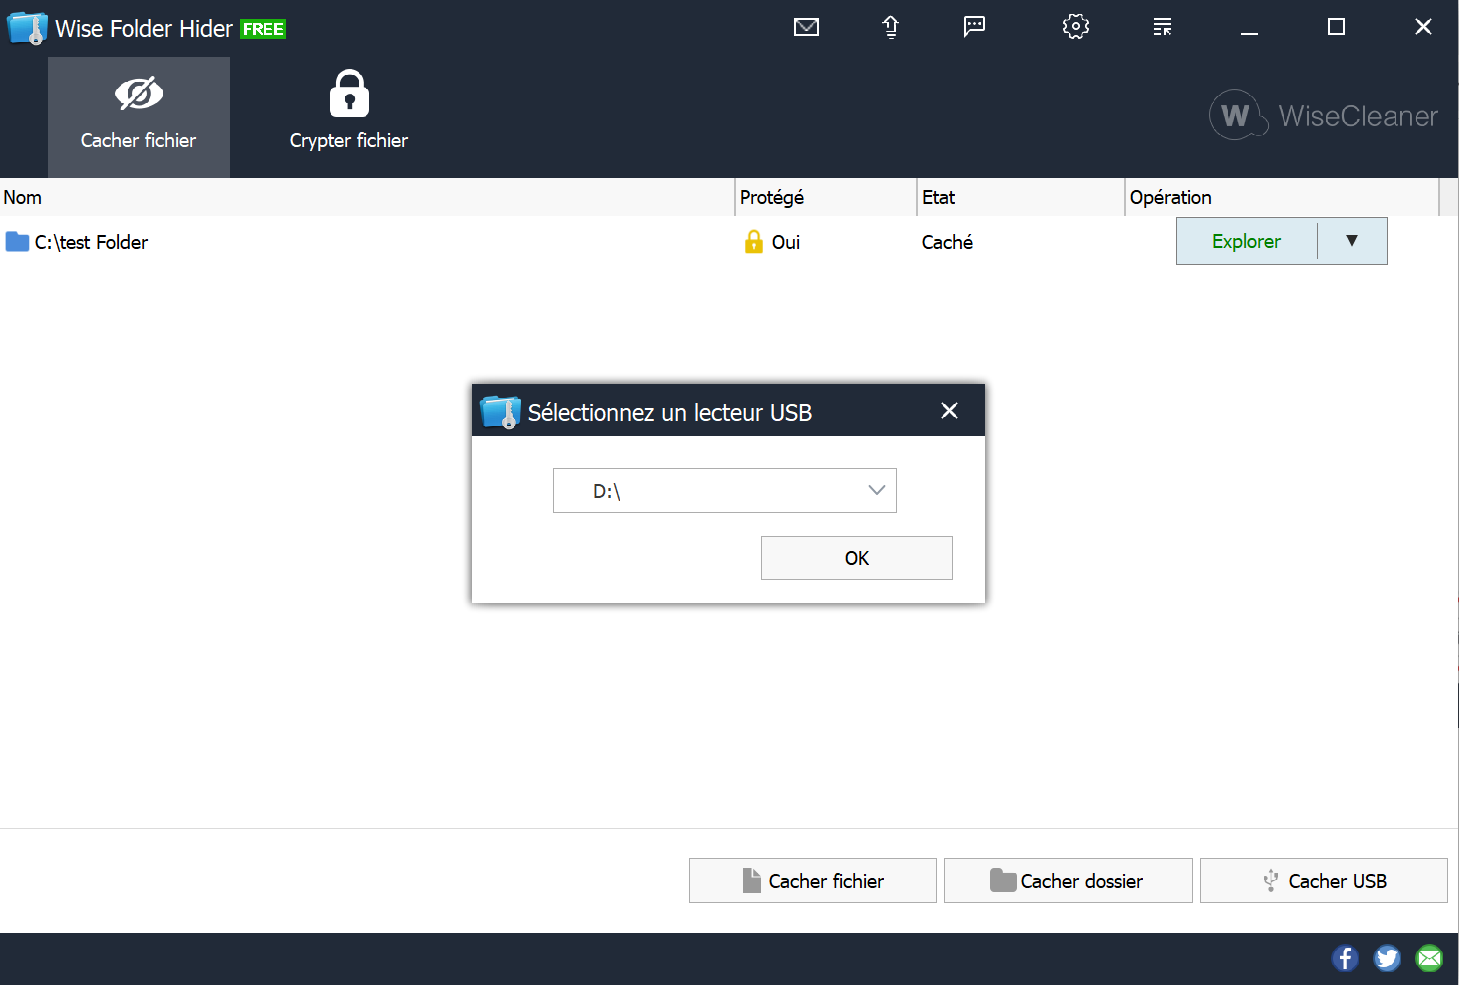Screen dimensions: 1459x985
Task: Open the green email share icon
Action: click(x=1430, y=959)
